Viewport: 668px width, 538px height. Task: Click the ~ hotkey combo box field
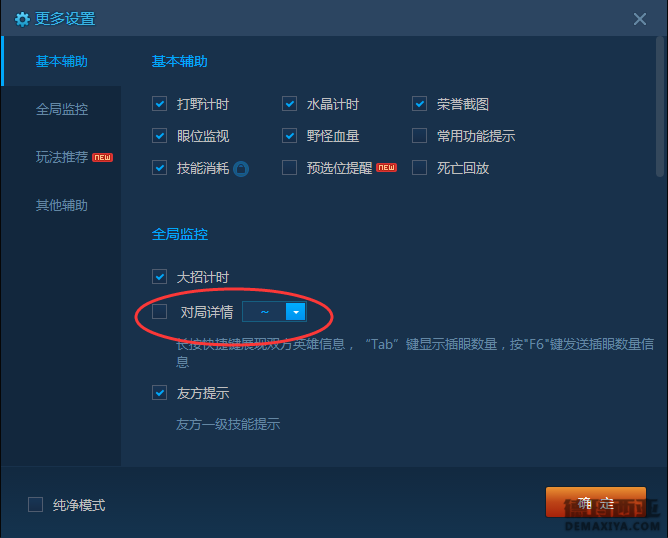click(274, 312)
